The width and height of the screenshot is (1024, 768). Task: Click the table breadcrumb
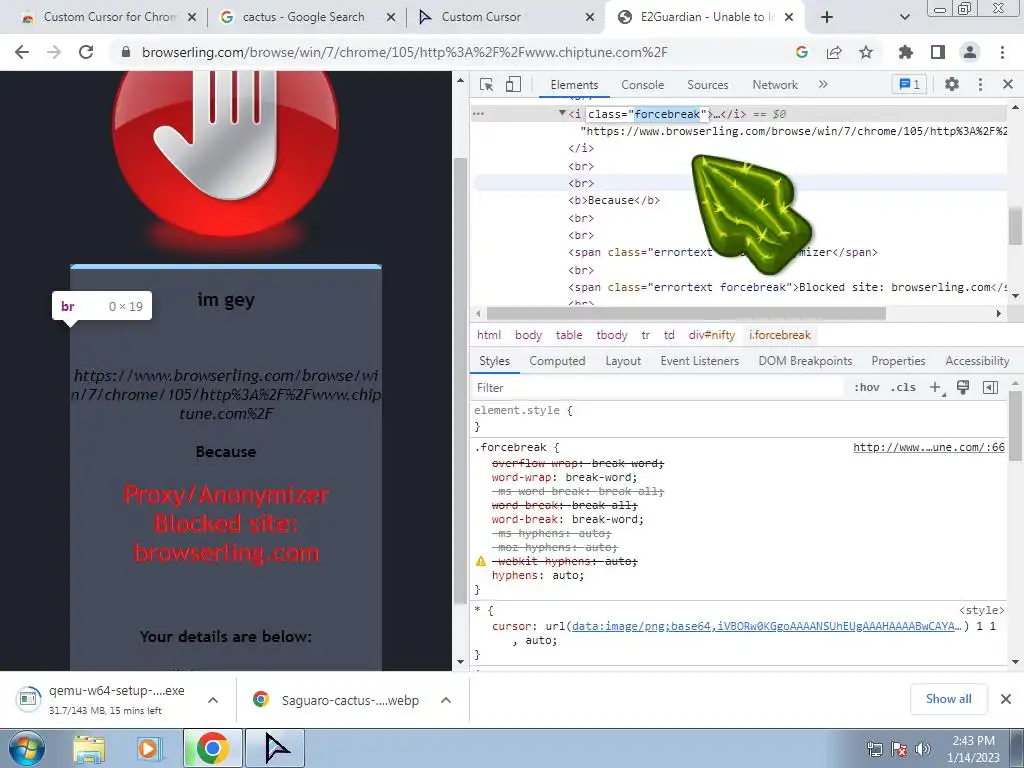pyautogui.click(x=569, y=335)
